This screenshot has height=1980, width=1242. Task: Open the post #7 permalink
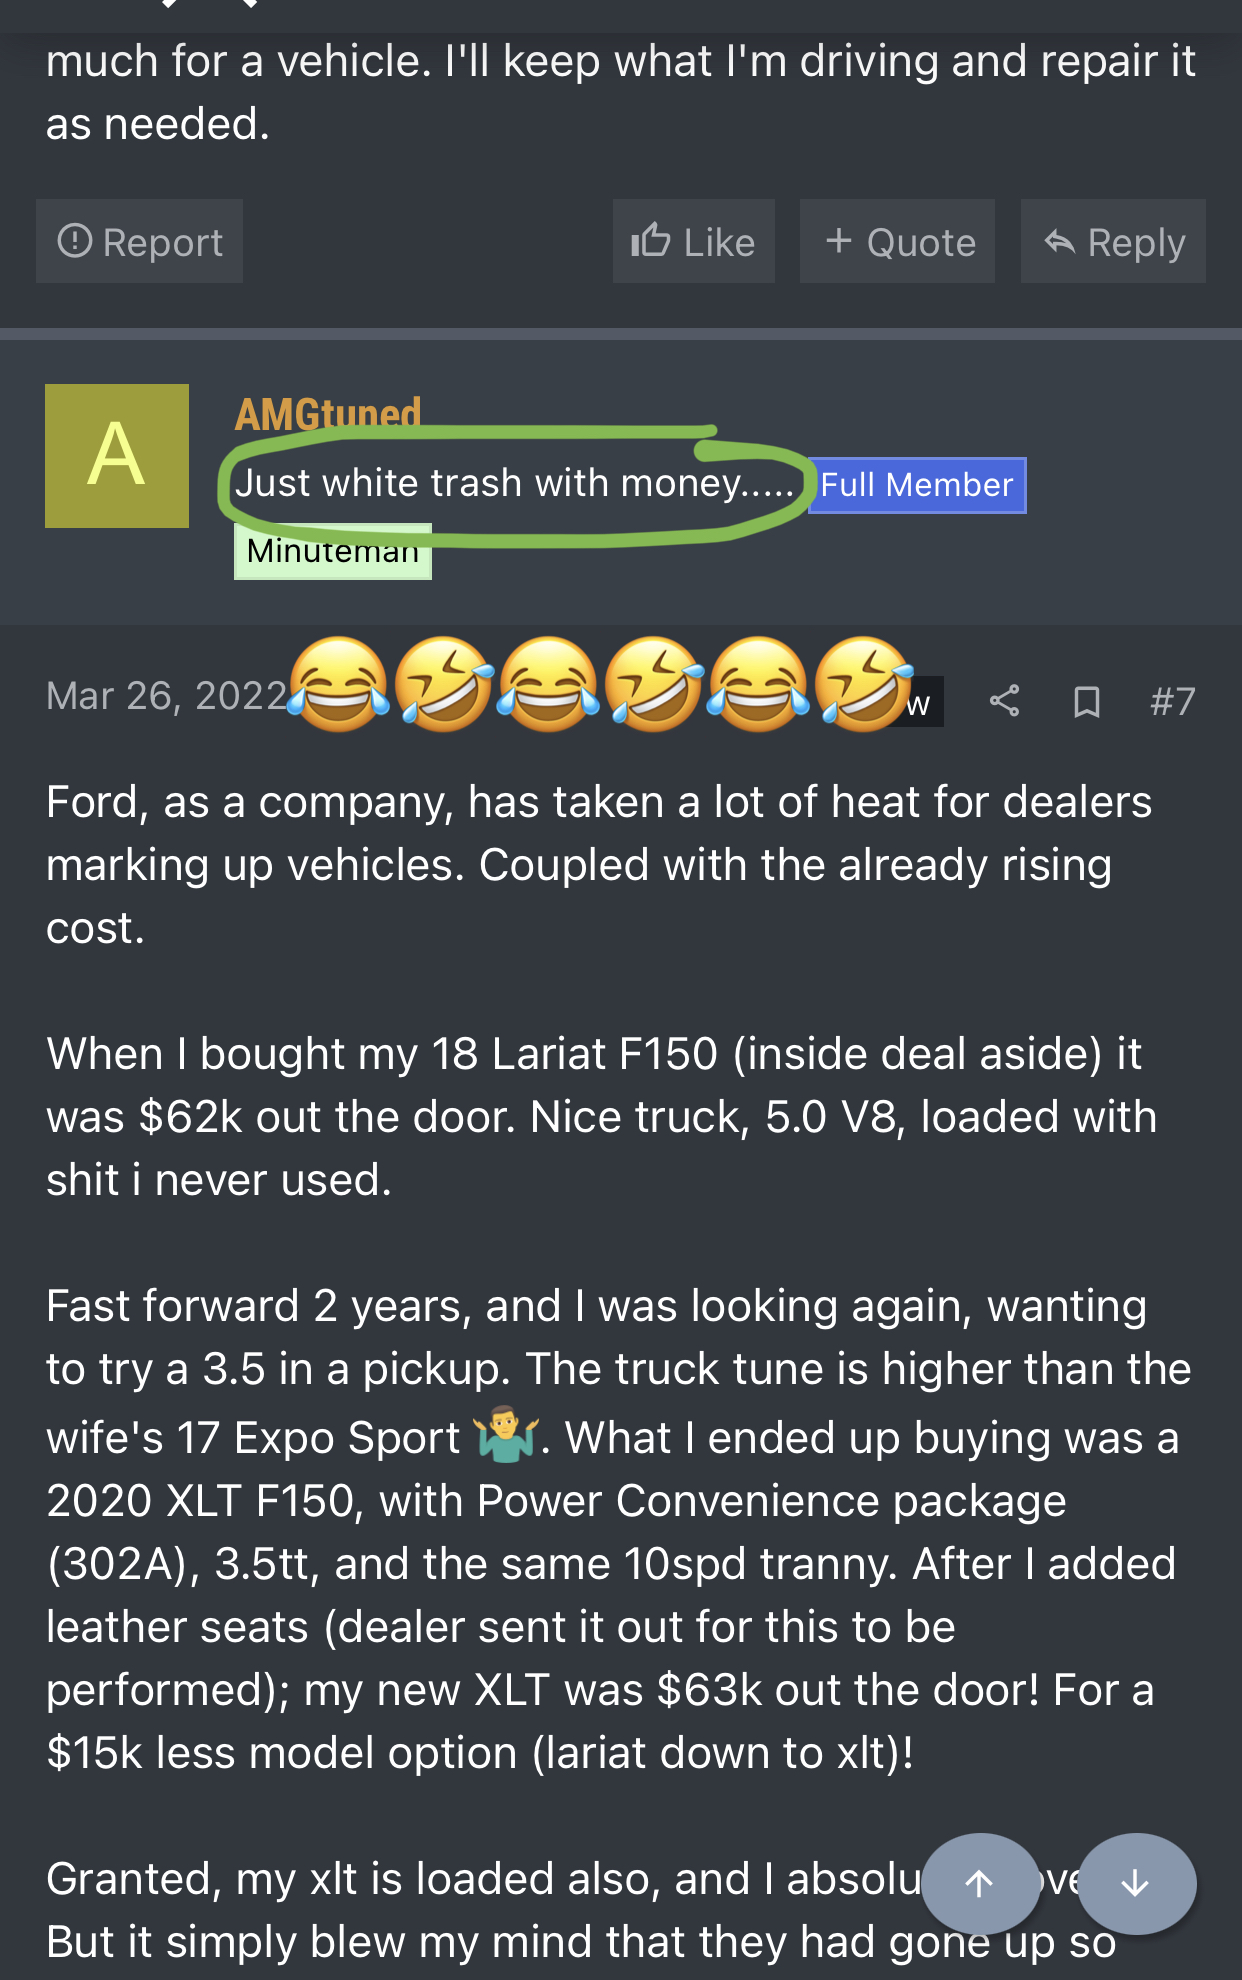tap(1172, 701)
